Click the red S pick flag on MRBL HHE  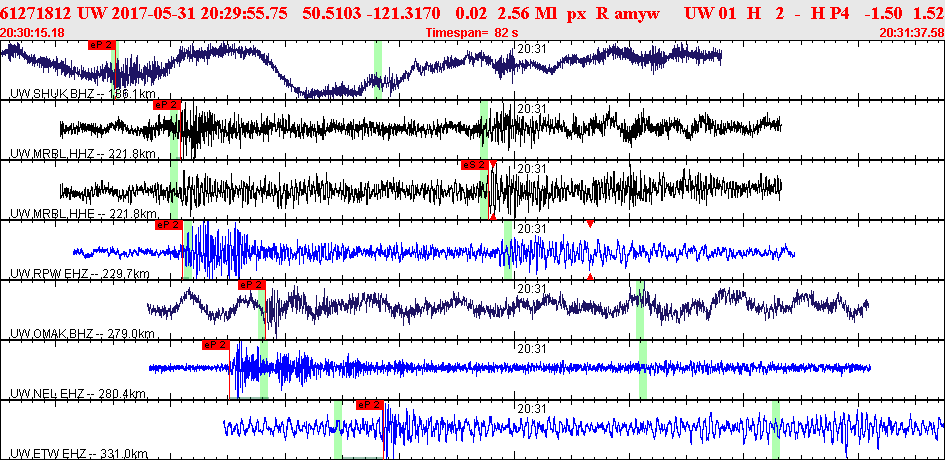(x=474, y=165)
